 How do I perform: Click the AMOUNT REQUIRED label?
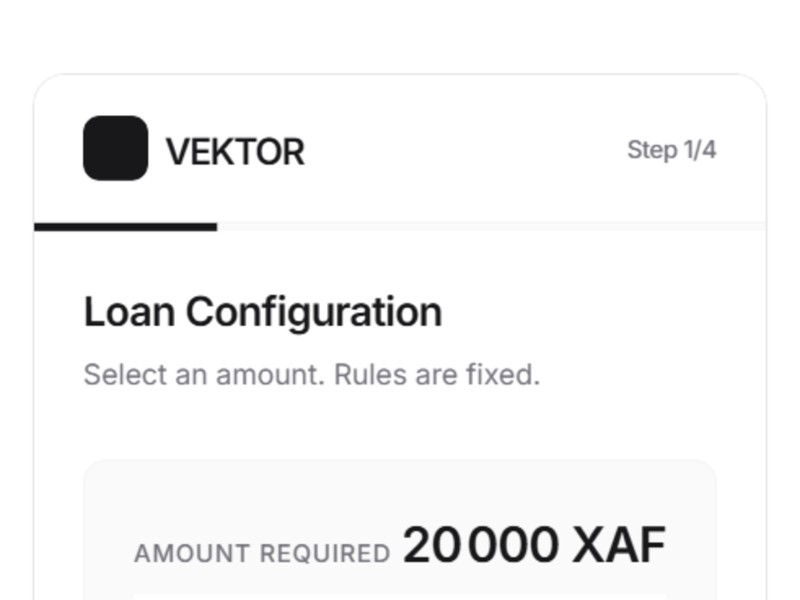(x=262, y=554)
